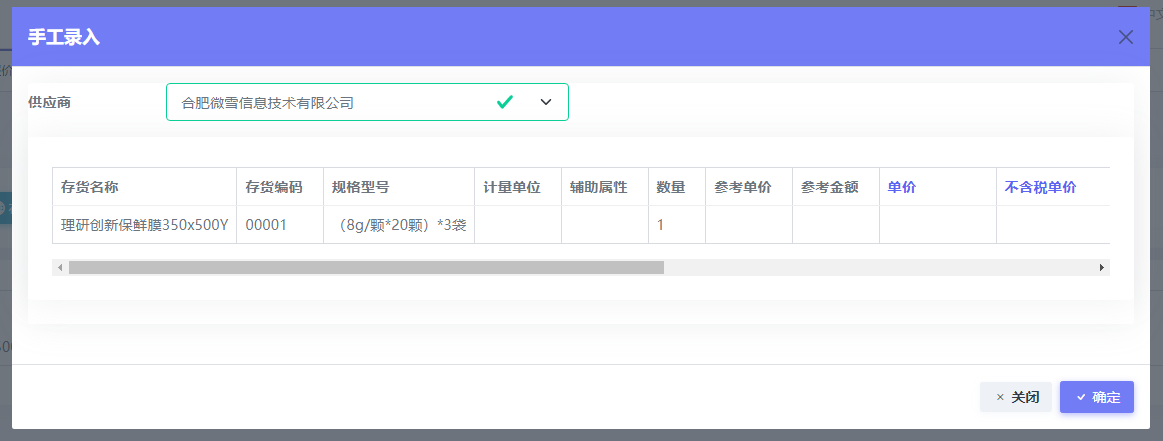
Task: Select cell 理研创新保鲜膜350x500Y
Action: 145,225
